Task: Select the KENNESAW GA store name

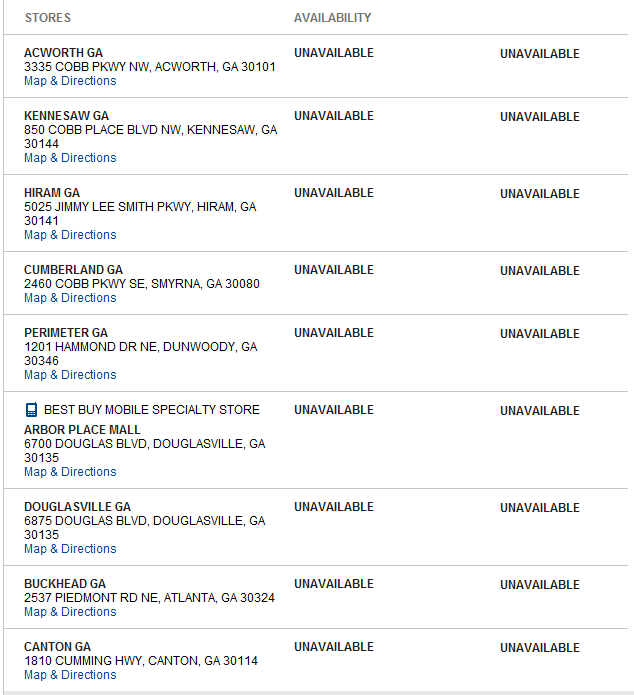Action: tap(67, 116)
